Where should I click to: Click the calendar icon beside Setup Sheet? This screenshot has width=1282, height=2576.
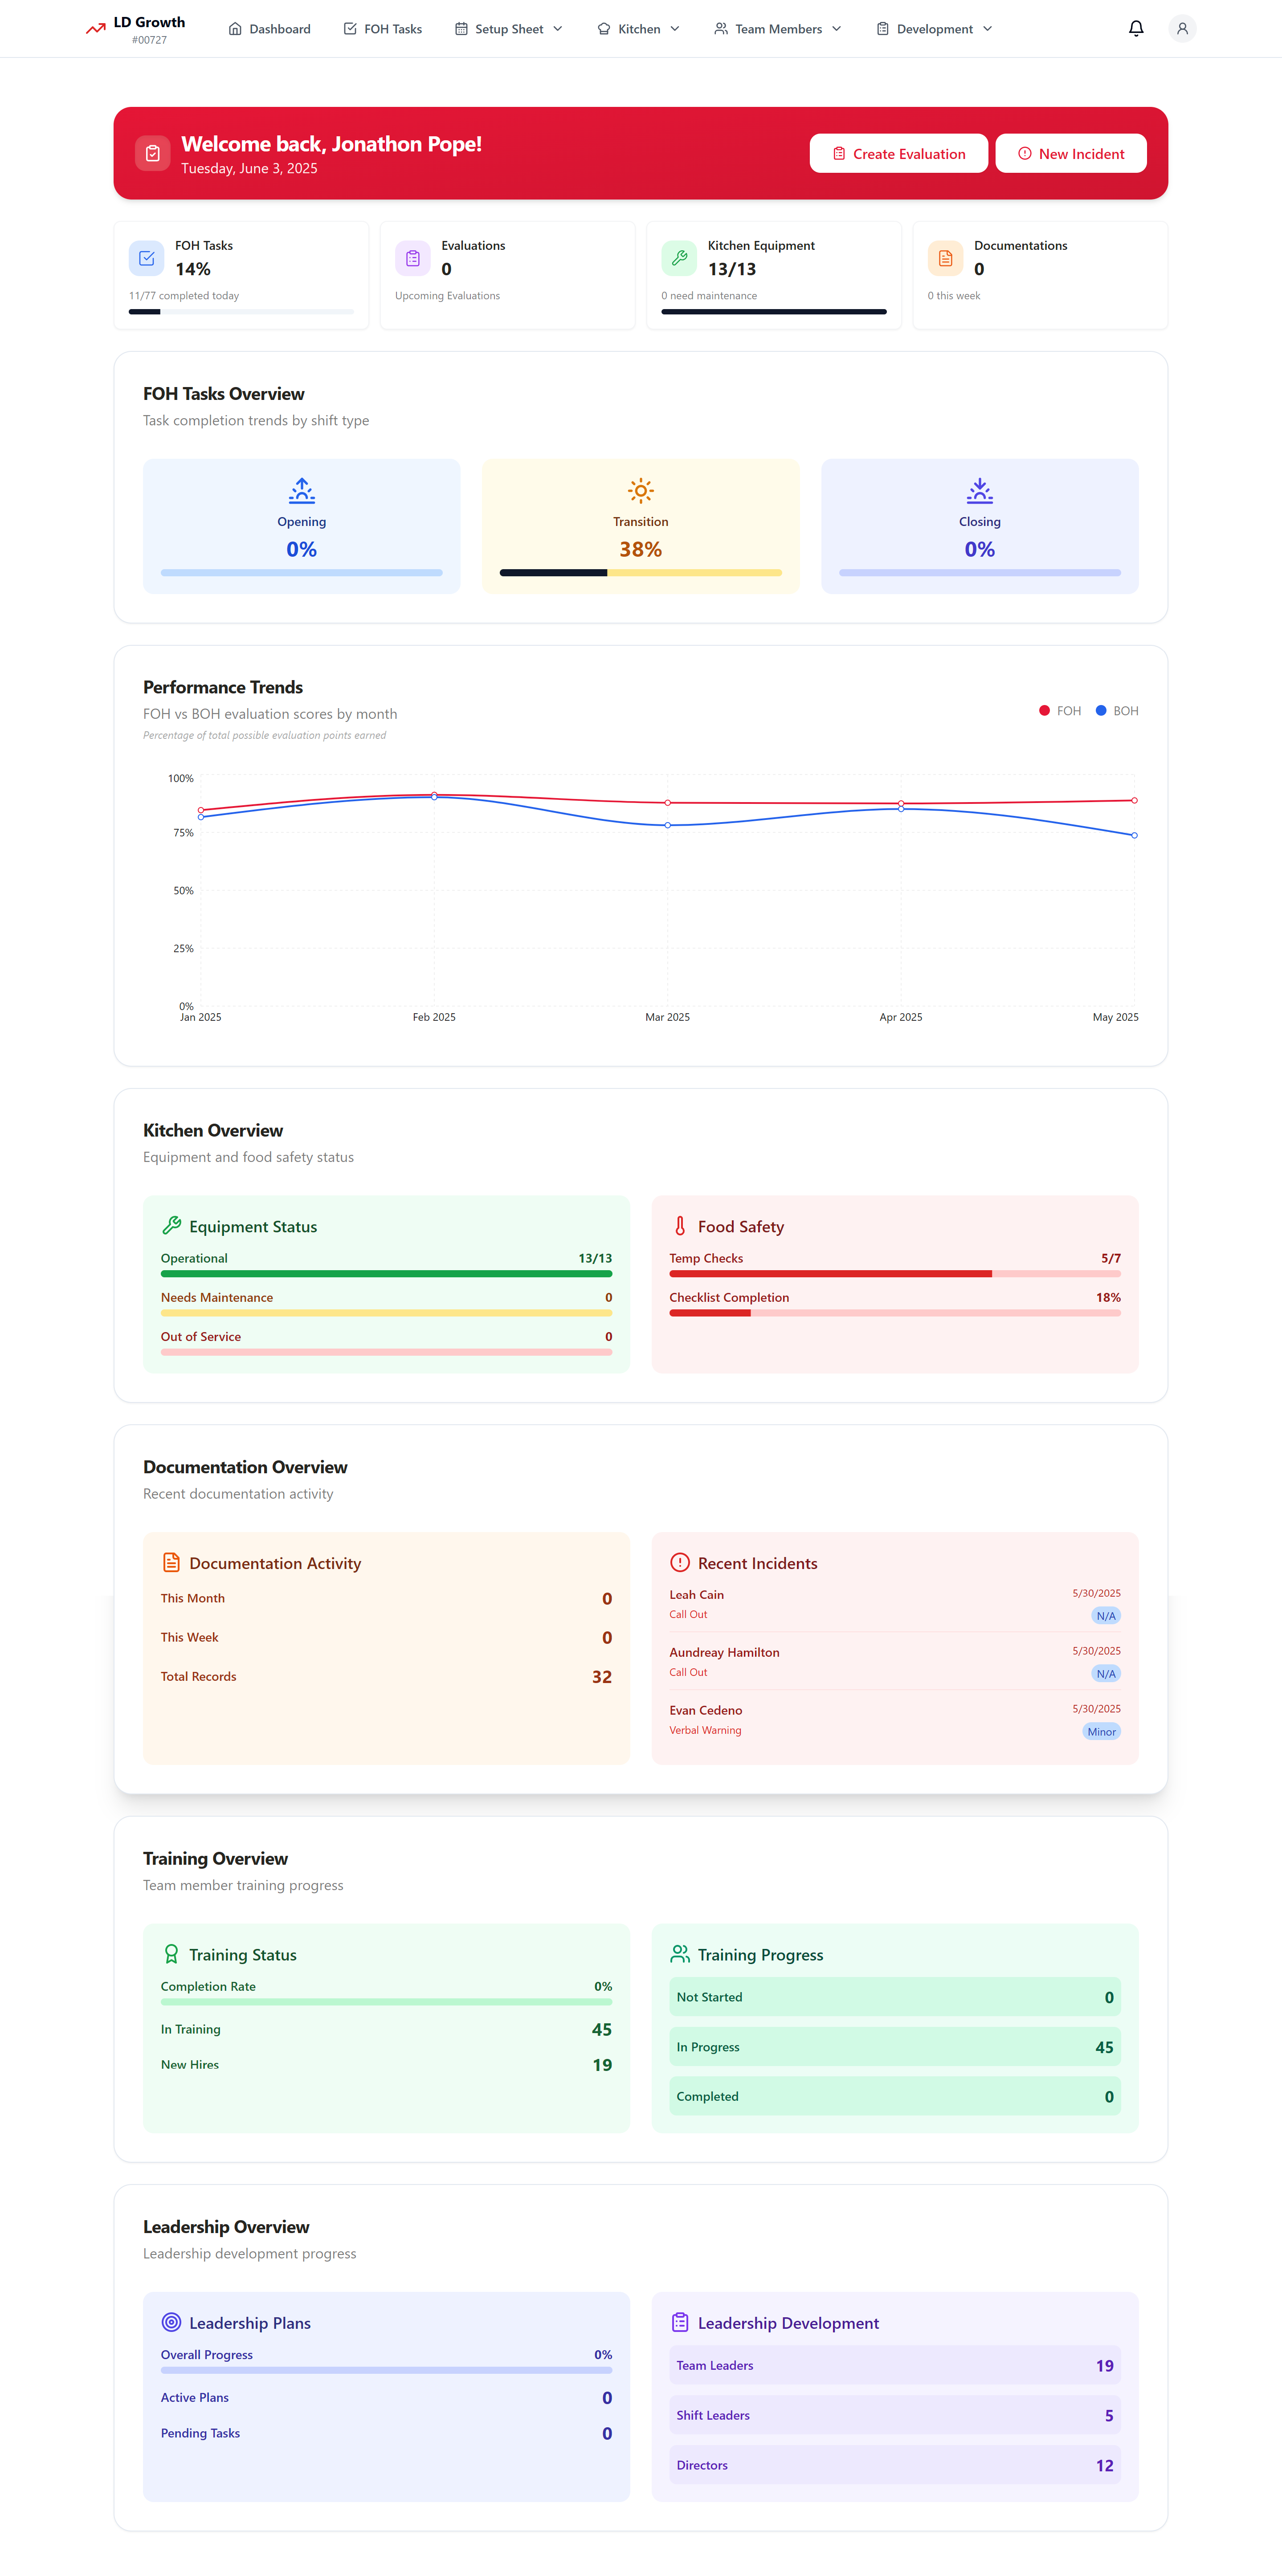tap(461, 29)
